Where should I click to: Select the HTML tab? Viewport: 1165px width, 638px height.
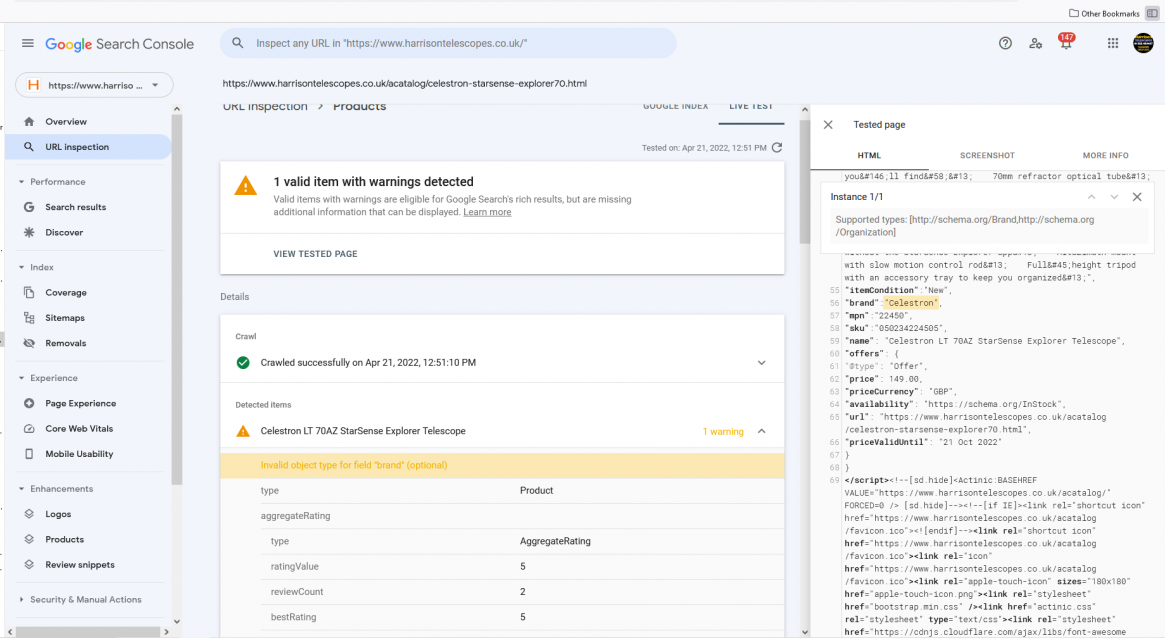click(869, 155)
